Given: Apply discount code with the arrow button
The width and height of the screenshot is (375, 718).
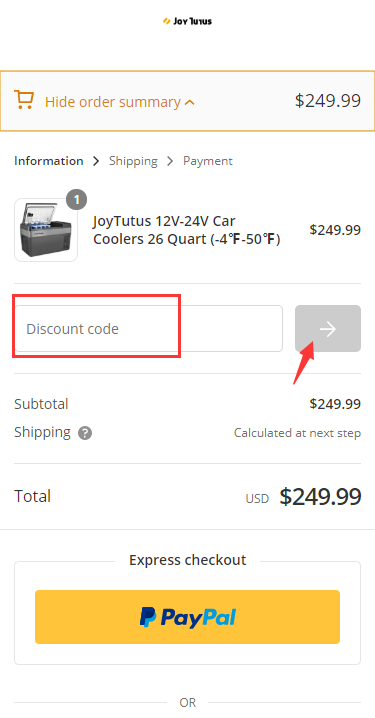Looking at the screenshot, I should (x=328, y=328).
